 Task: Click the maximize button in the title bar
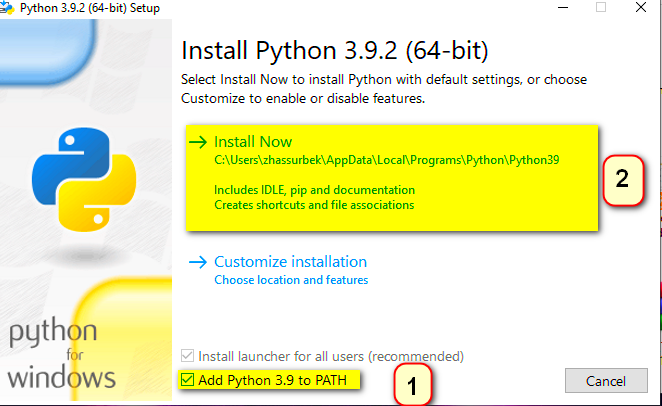(601, 7)
